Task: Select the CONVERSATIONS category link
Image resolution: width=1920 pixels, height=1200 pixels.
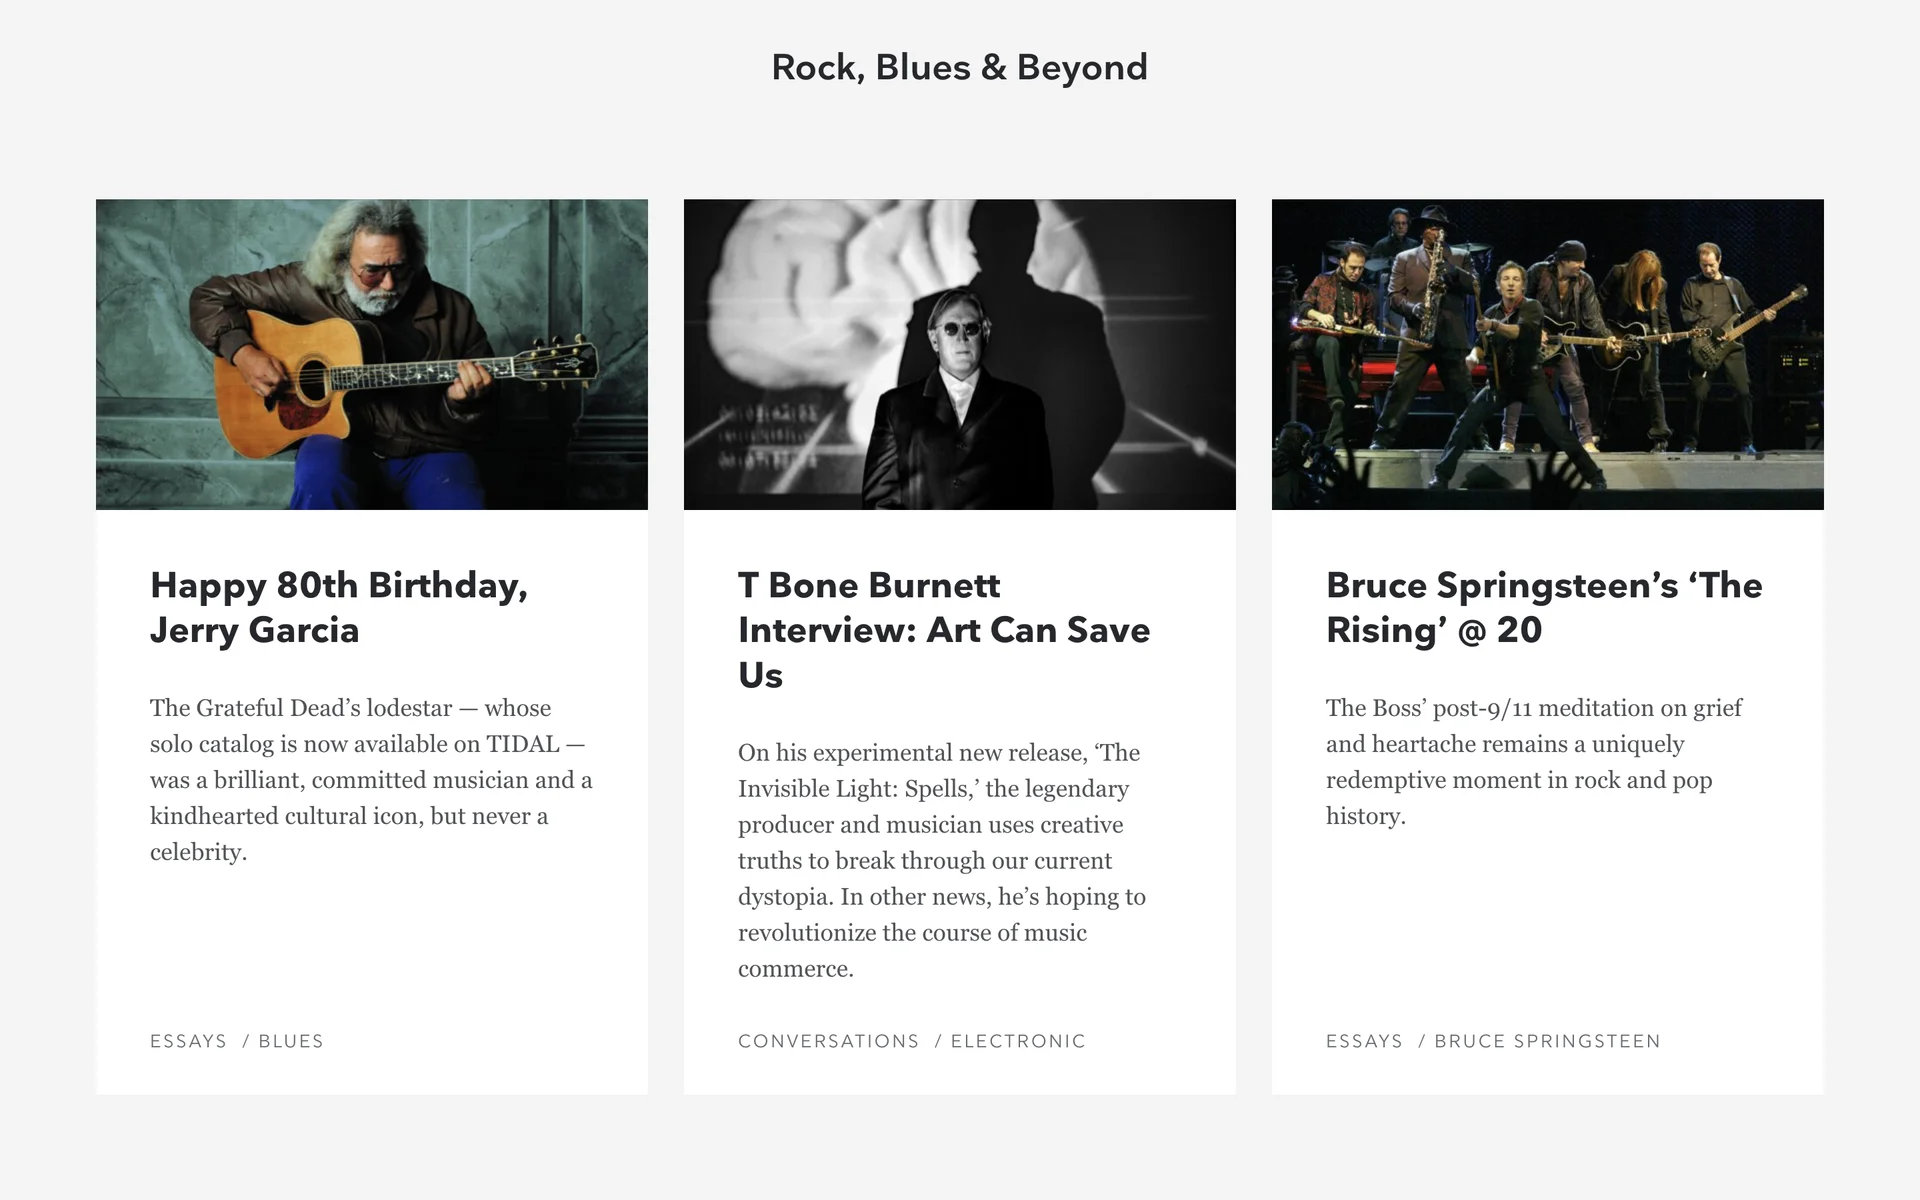Action: (828, 1041)
